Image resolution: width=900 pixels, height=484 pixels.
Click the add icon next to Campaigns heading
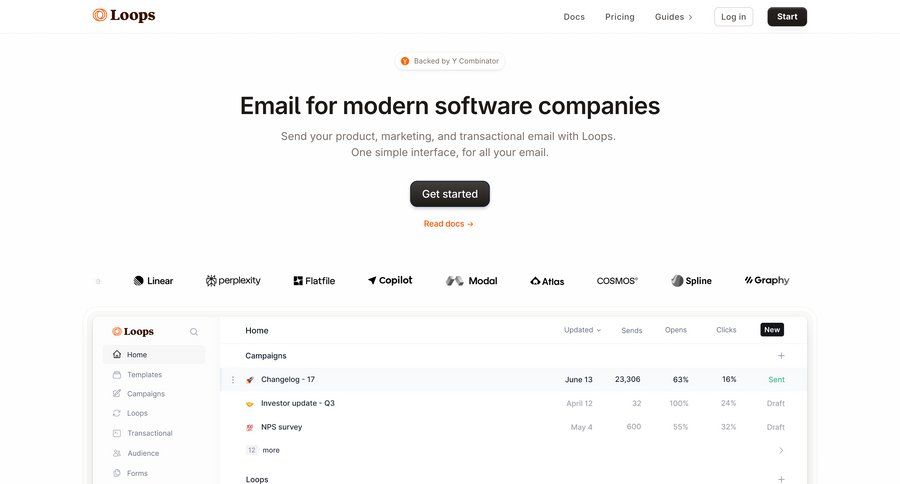(781, 356)
